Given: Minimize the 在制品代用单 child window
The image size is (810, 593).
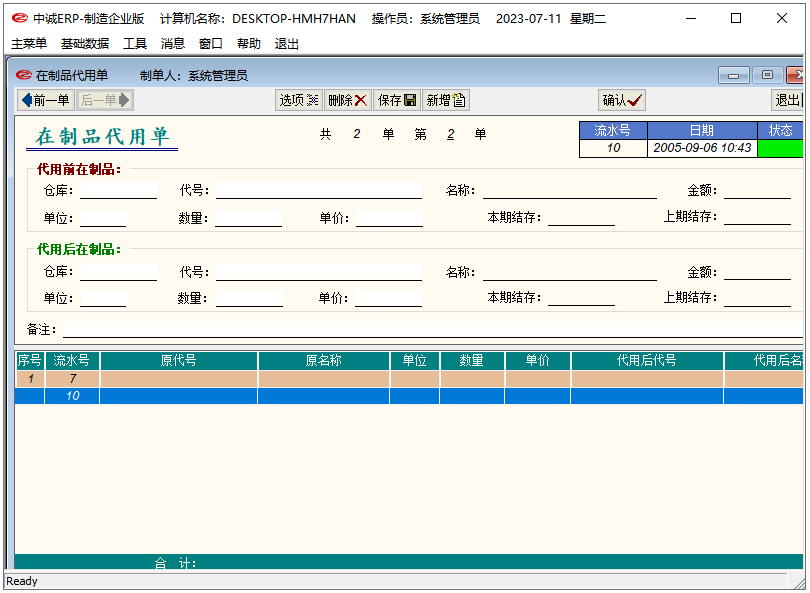Looking at the screenshot, I should pos(734,75).
